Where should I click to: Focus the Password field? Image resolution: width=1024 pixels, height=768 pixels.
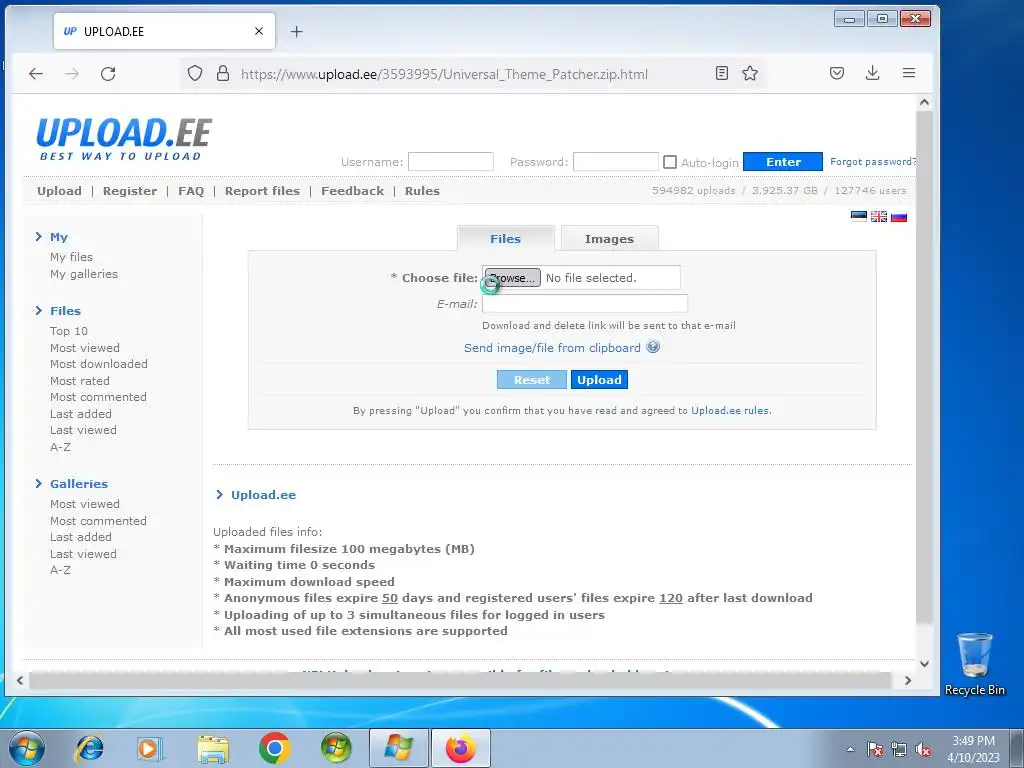tap(616, 161)
